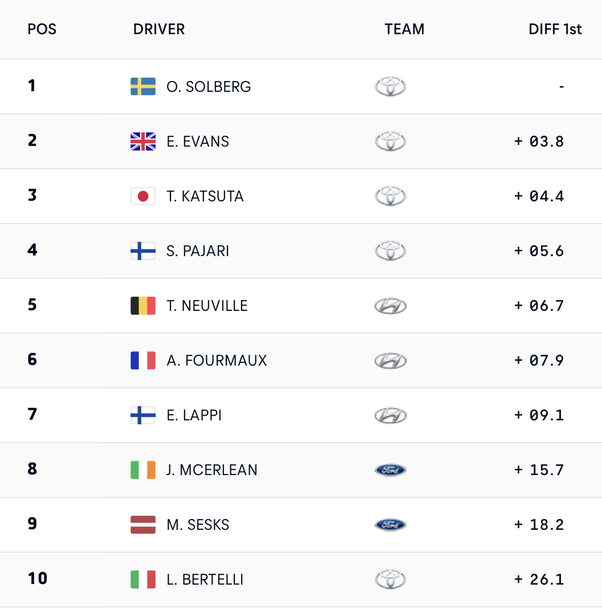Open driver name L. BERTELLI
This screenshot has height=608, width=602.
pos(205,579)
